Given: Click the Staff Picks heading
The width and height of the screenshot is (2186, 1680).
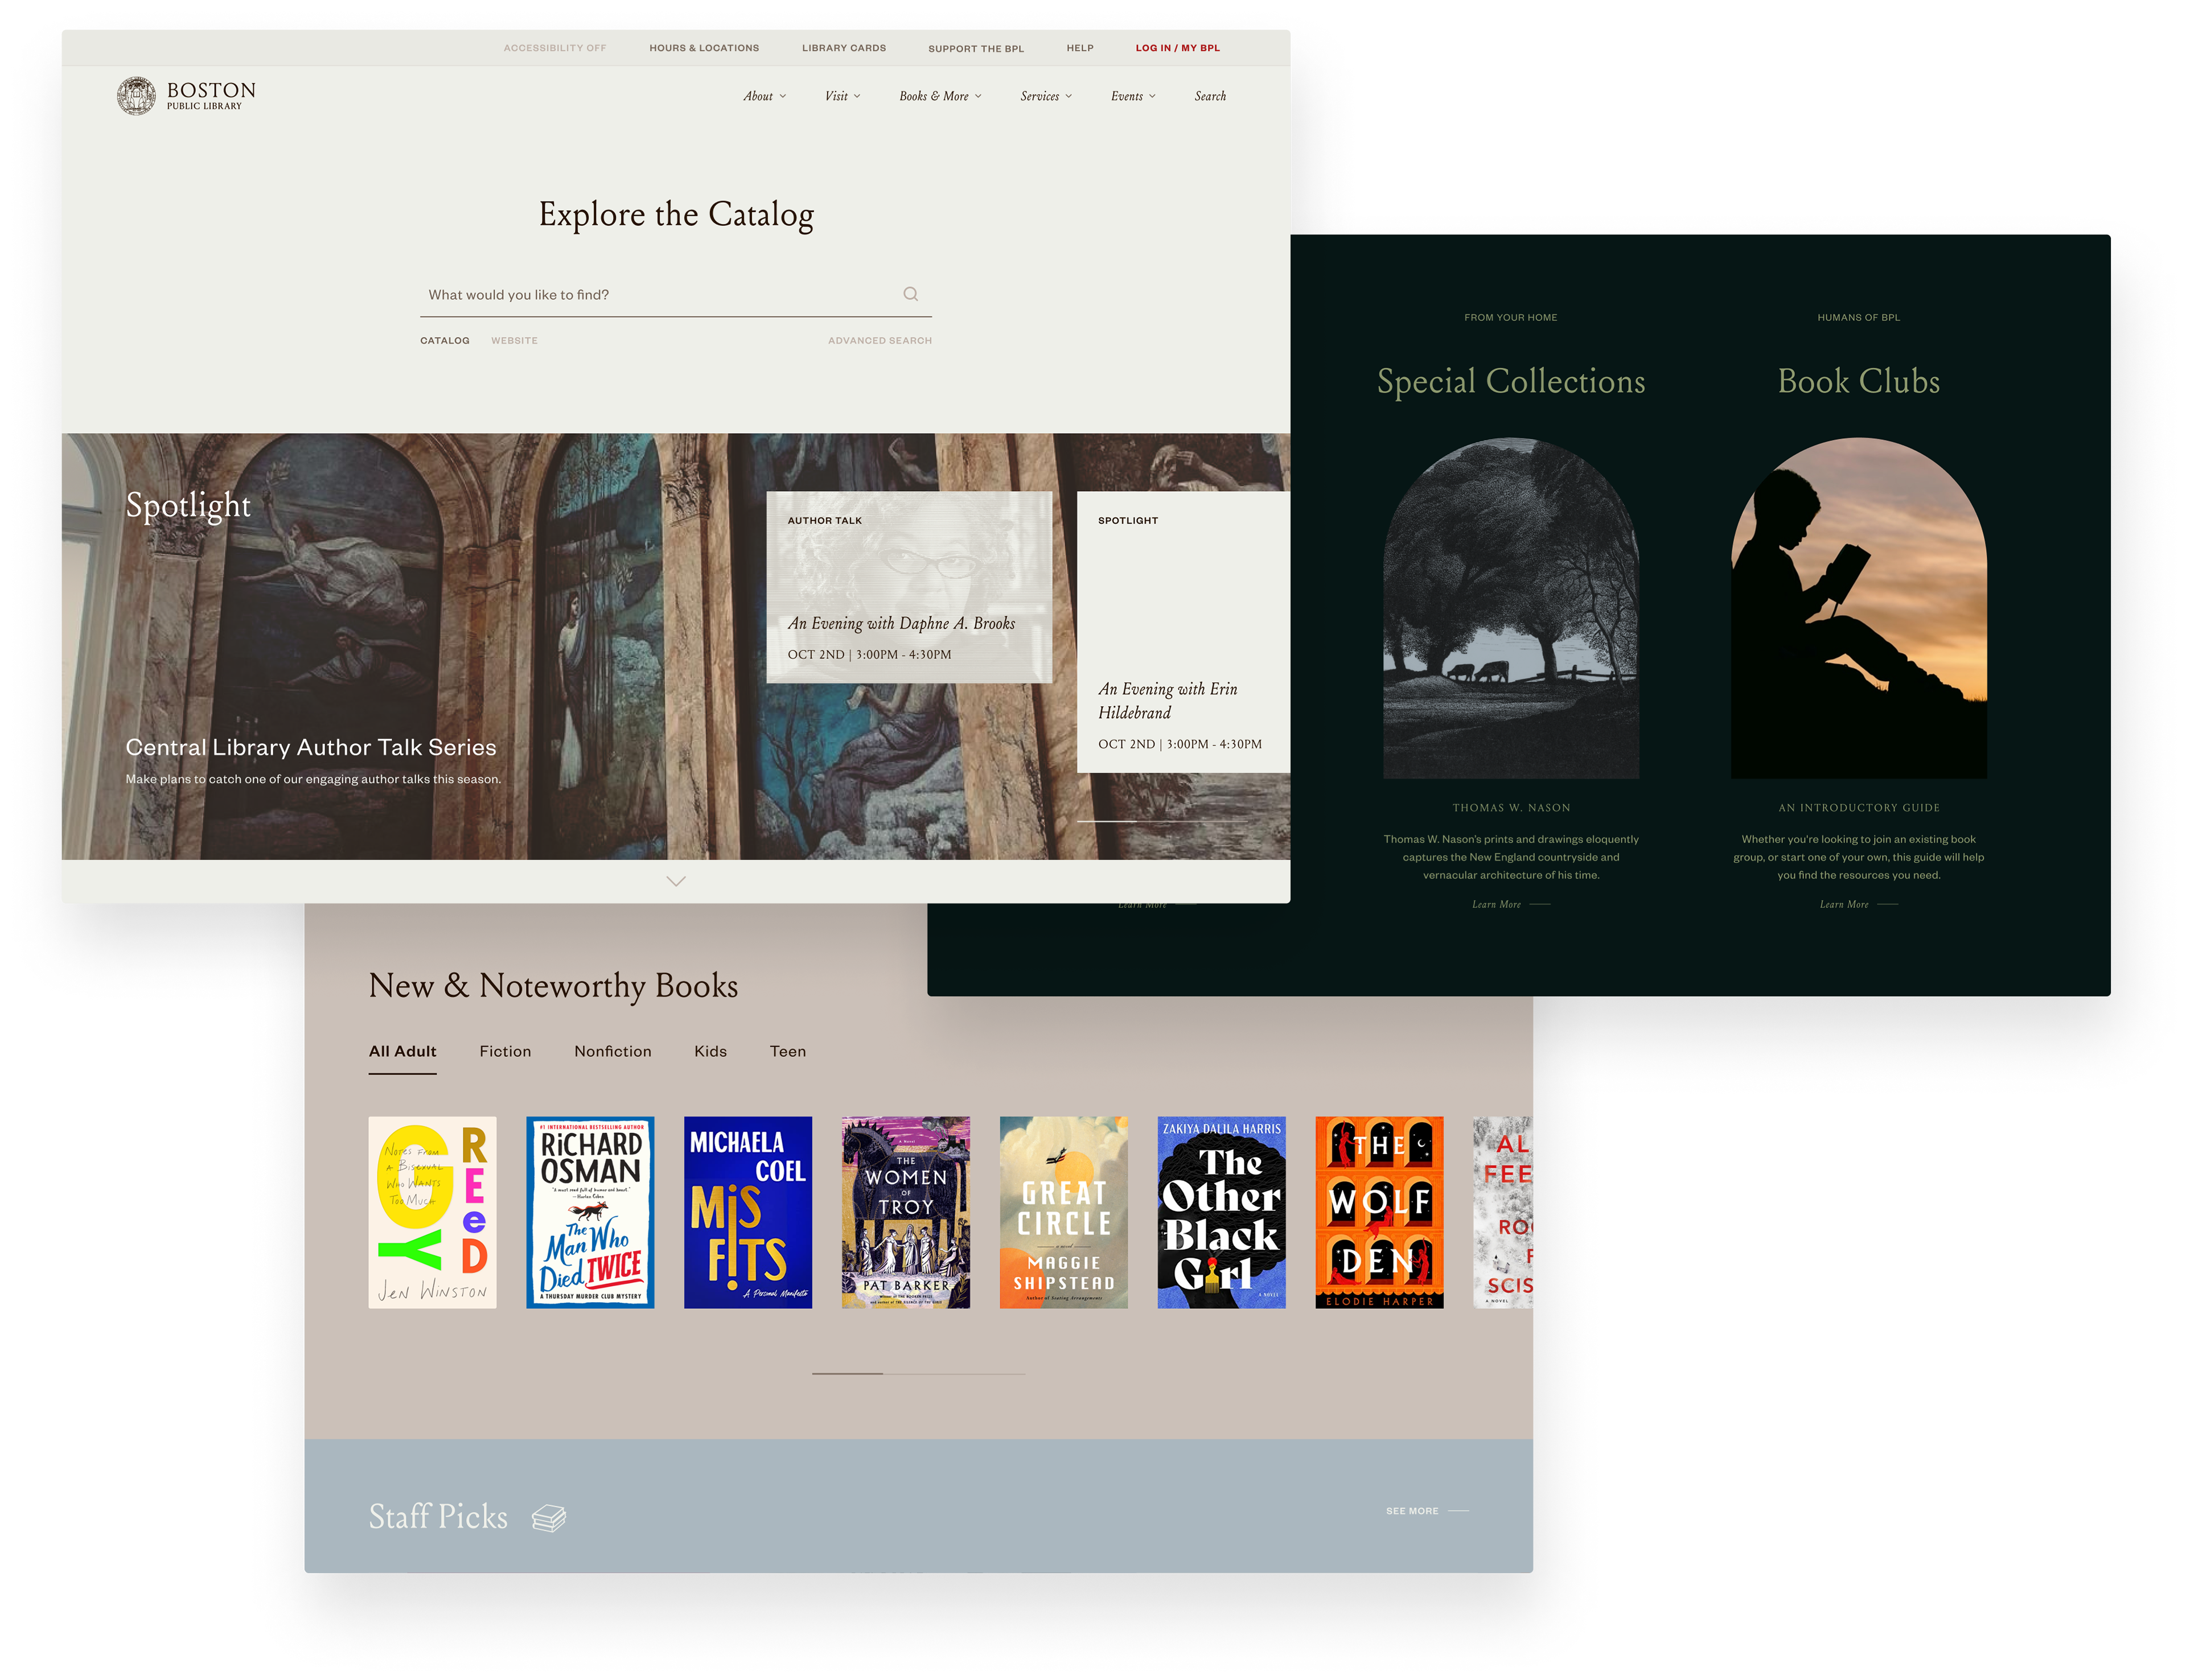Looking at the screenshot, I should pyautogui.click(x=438, y=1516).
